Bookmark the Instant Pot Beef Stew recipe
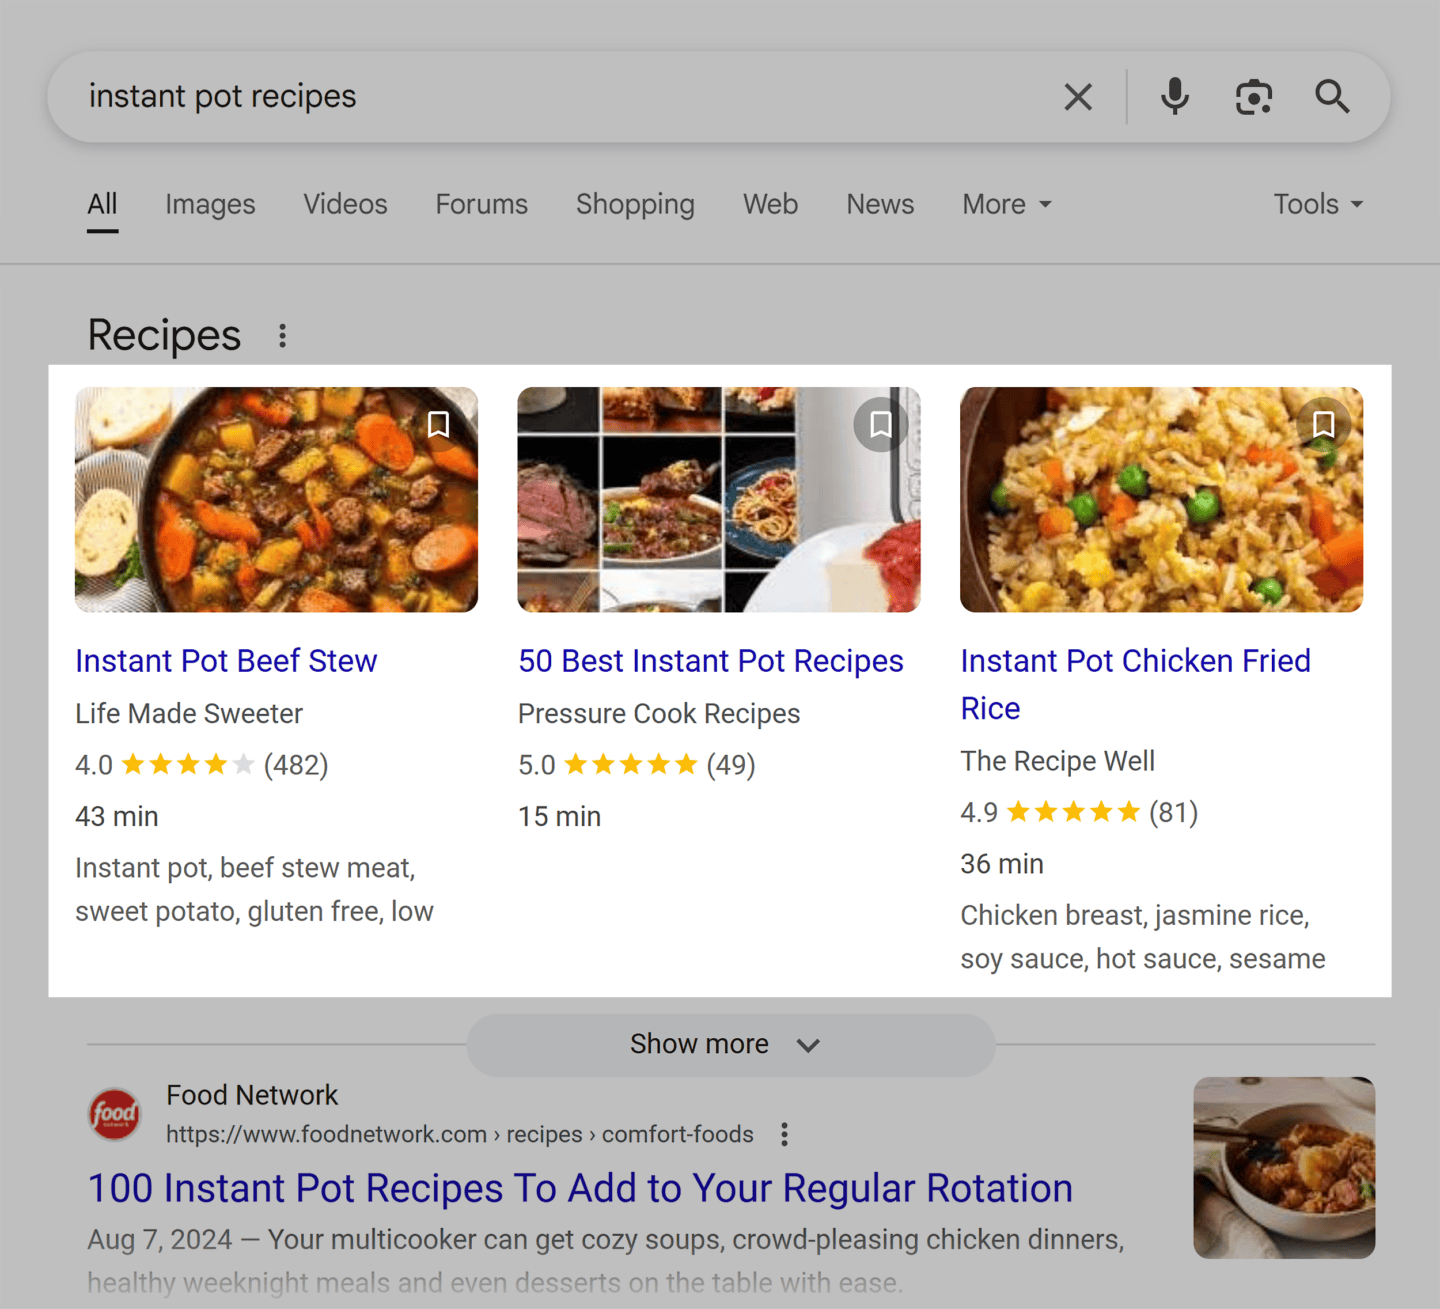This screenshot has width=1440, height=1309. [438, 424]
